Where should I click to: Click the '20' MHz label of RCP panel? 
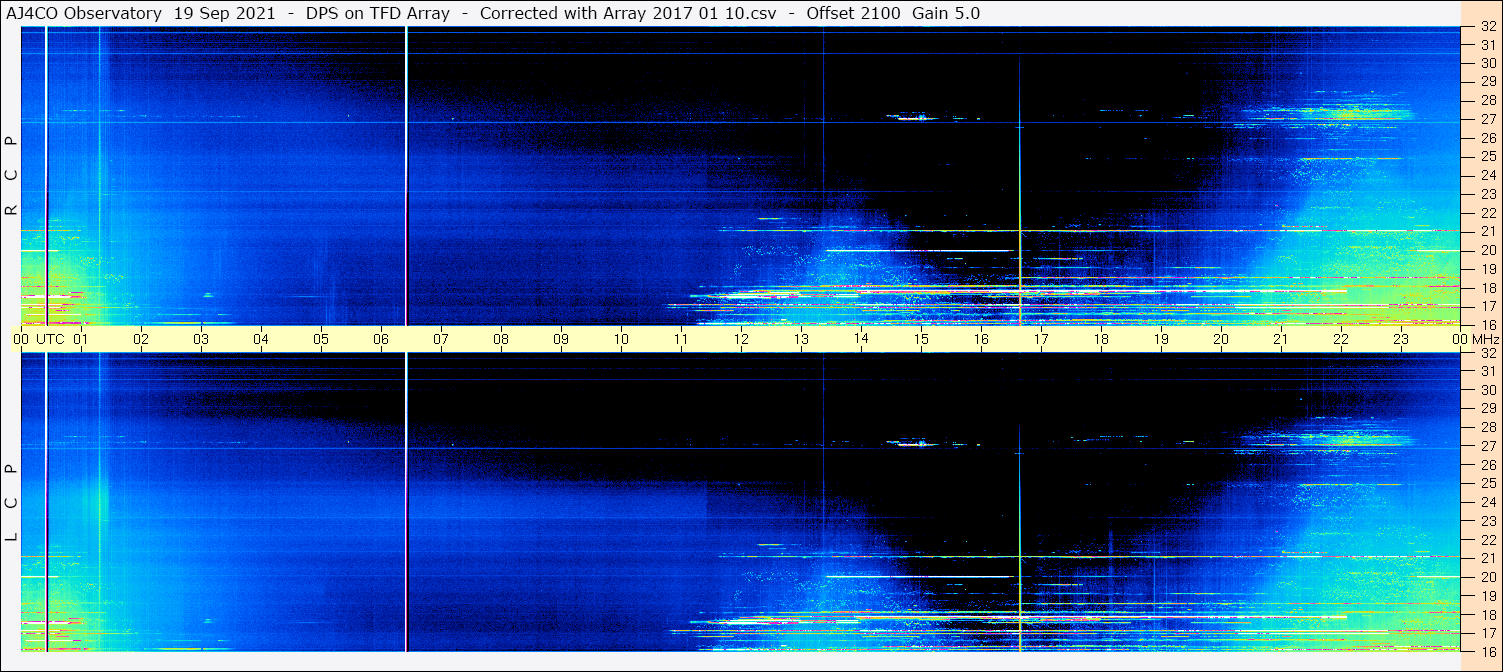pyautogui.click(x=1488, y=250)
